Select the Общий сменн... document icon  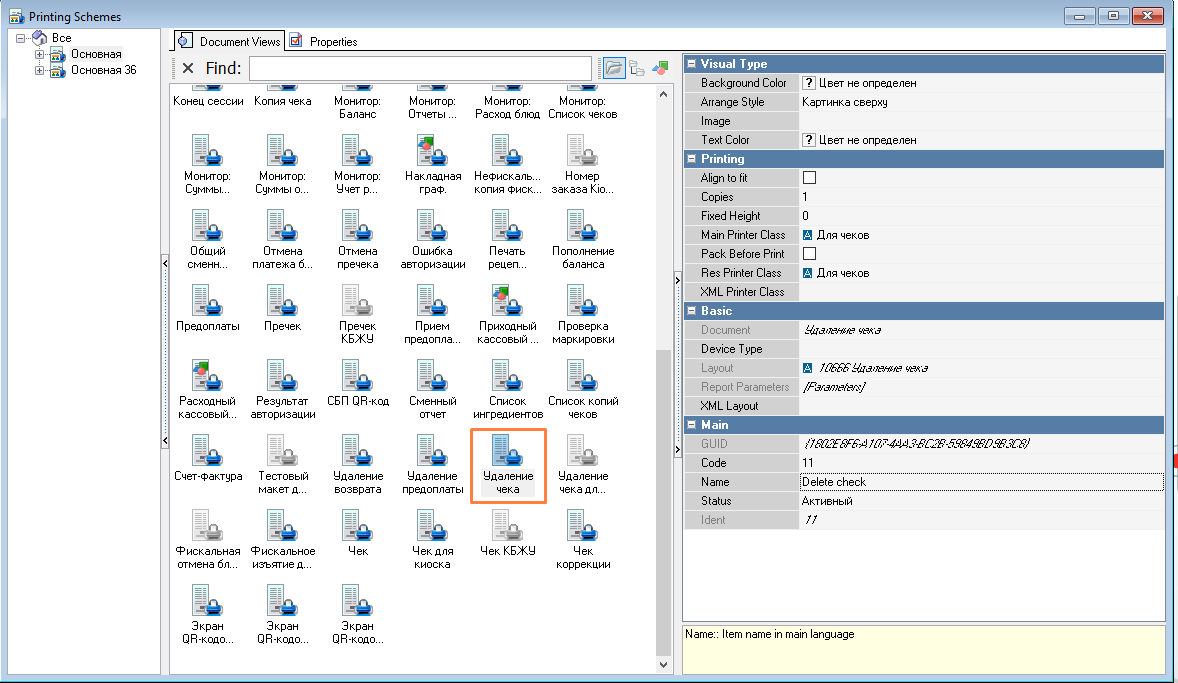(x=207, y=225)
